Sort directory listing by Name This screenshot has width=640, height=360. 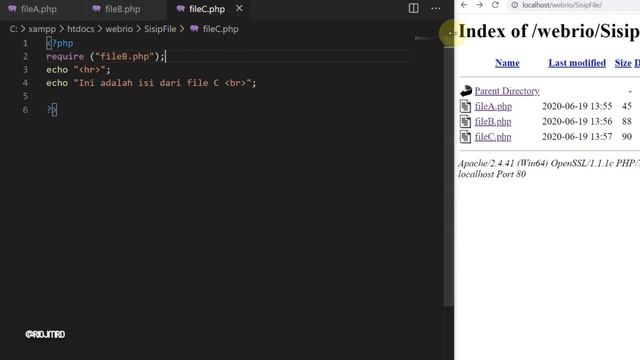pyautogui.click(x=507, y=63)
